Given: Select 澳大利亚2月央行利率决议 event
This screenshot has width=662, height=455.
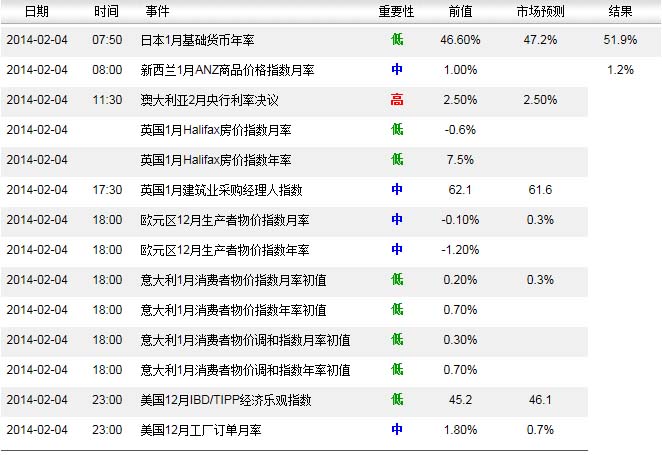Looking at the screenshot, I should [x=209, y=100].
